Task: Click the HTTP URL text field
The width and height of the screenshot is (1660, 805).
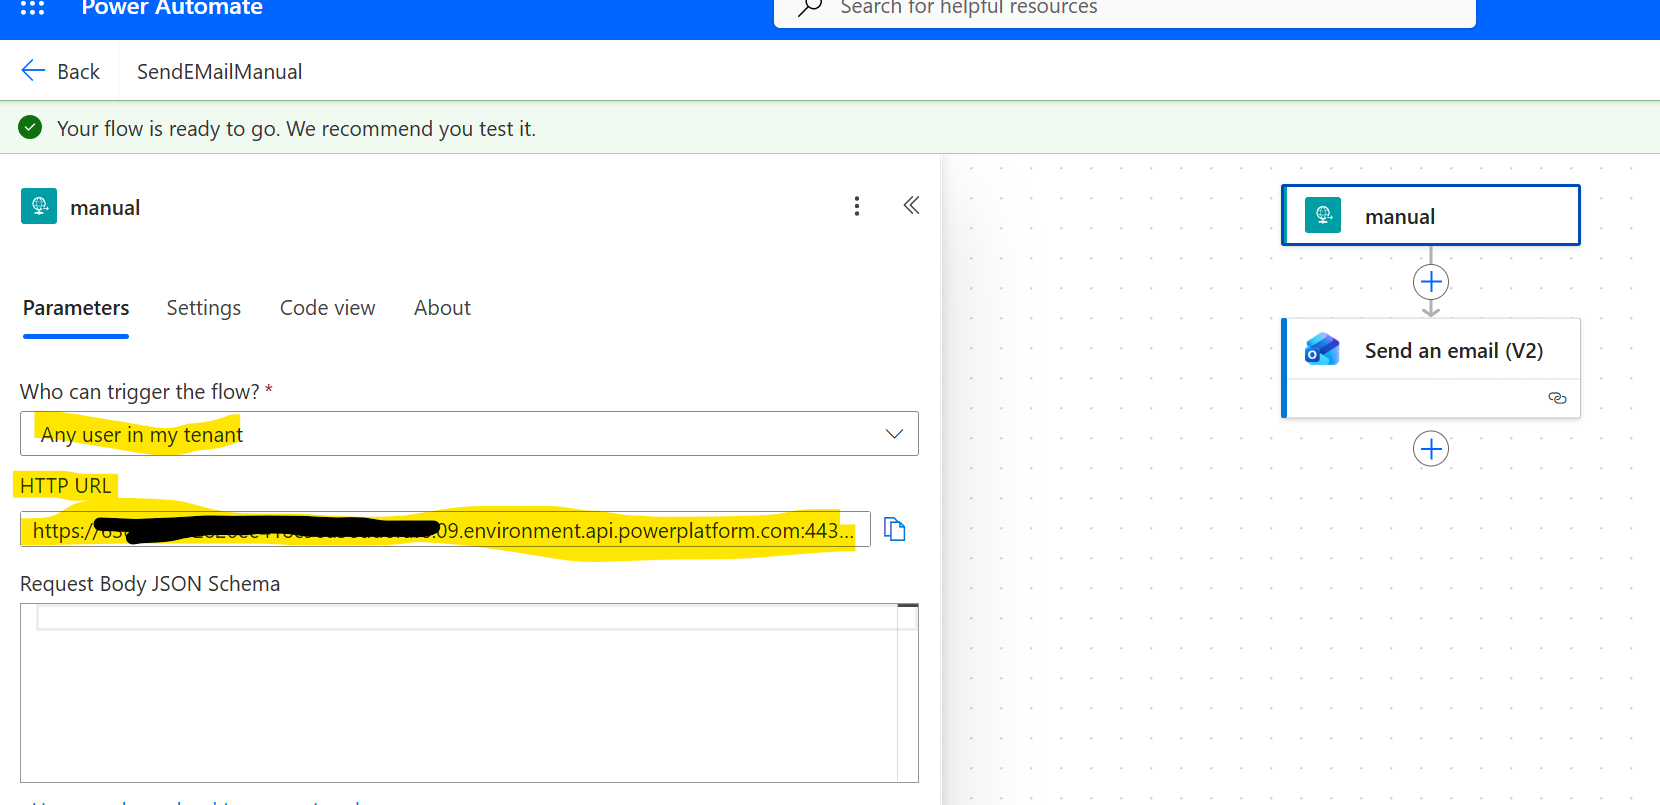Action: tap(445, 529)
